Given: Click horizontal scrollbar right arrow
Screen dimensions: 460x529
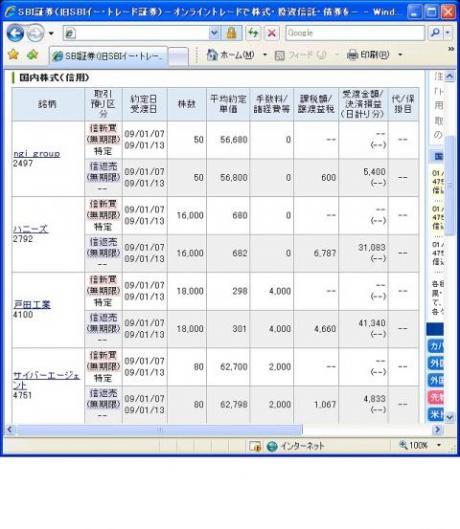Looking at the screenshot, I should (x=437, y=429).
